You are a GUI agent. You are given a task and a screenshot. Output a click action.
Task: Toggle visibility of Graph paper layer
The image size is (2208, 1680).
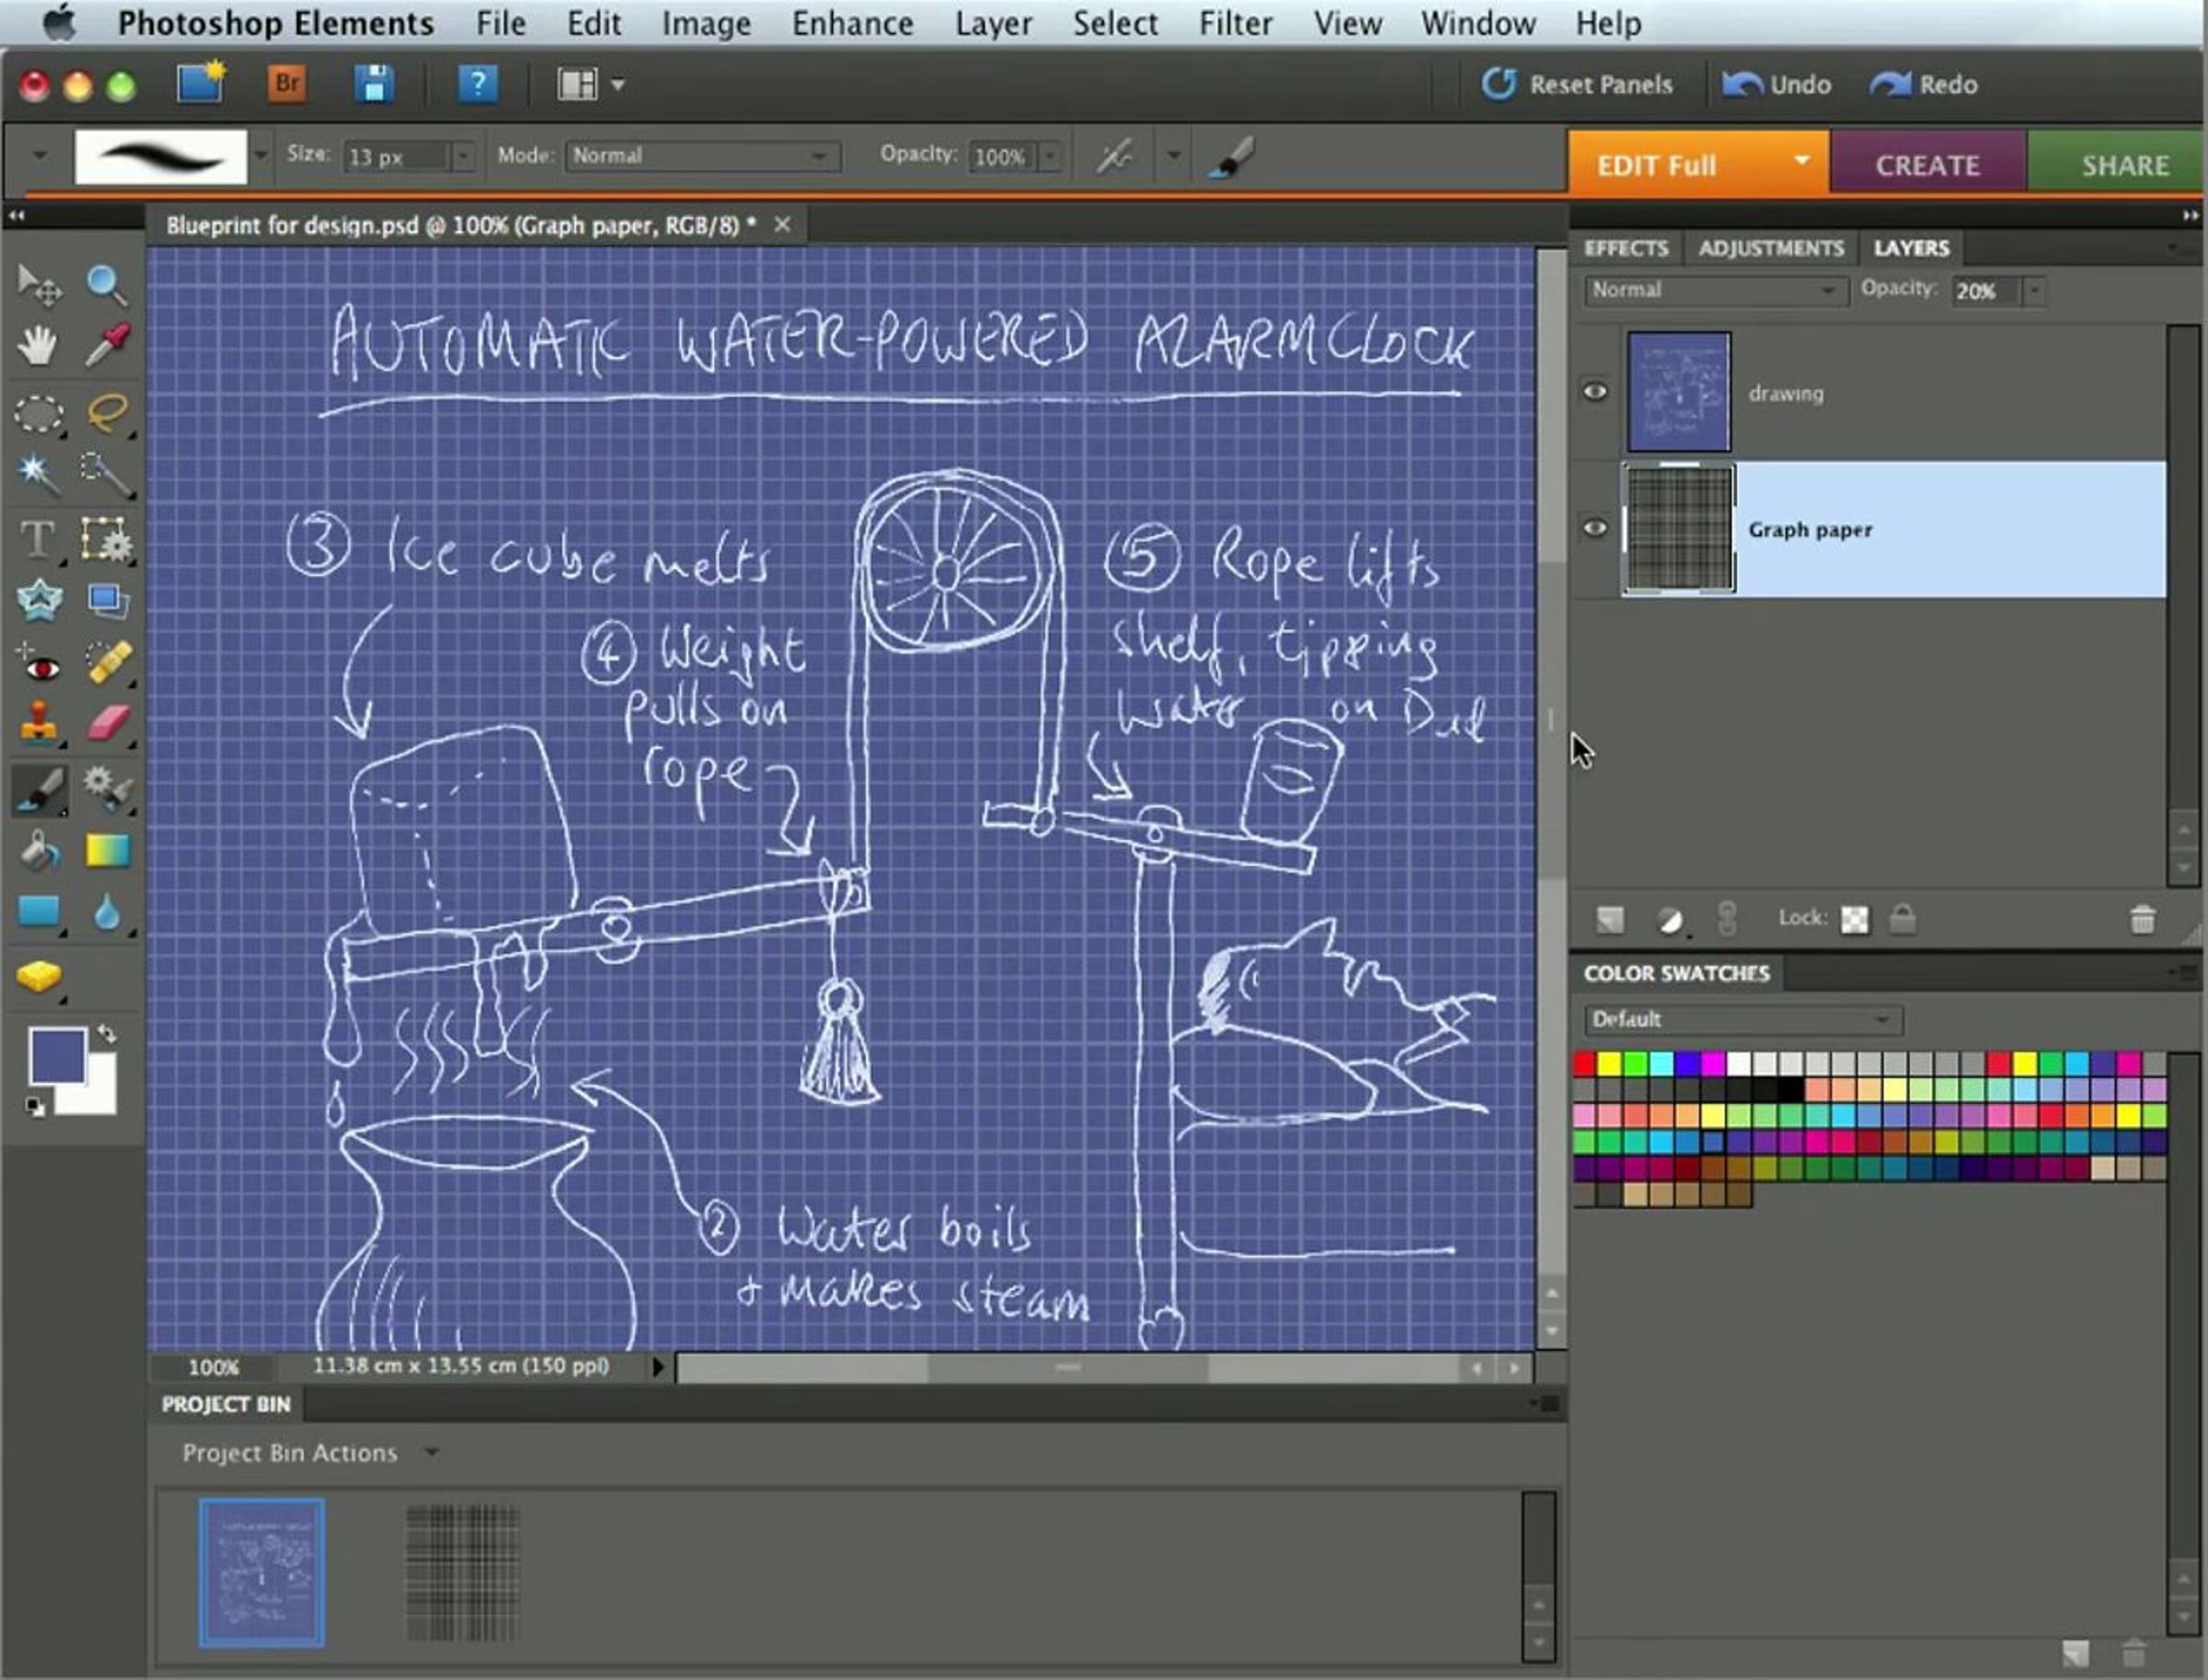coord(1595,528)
